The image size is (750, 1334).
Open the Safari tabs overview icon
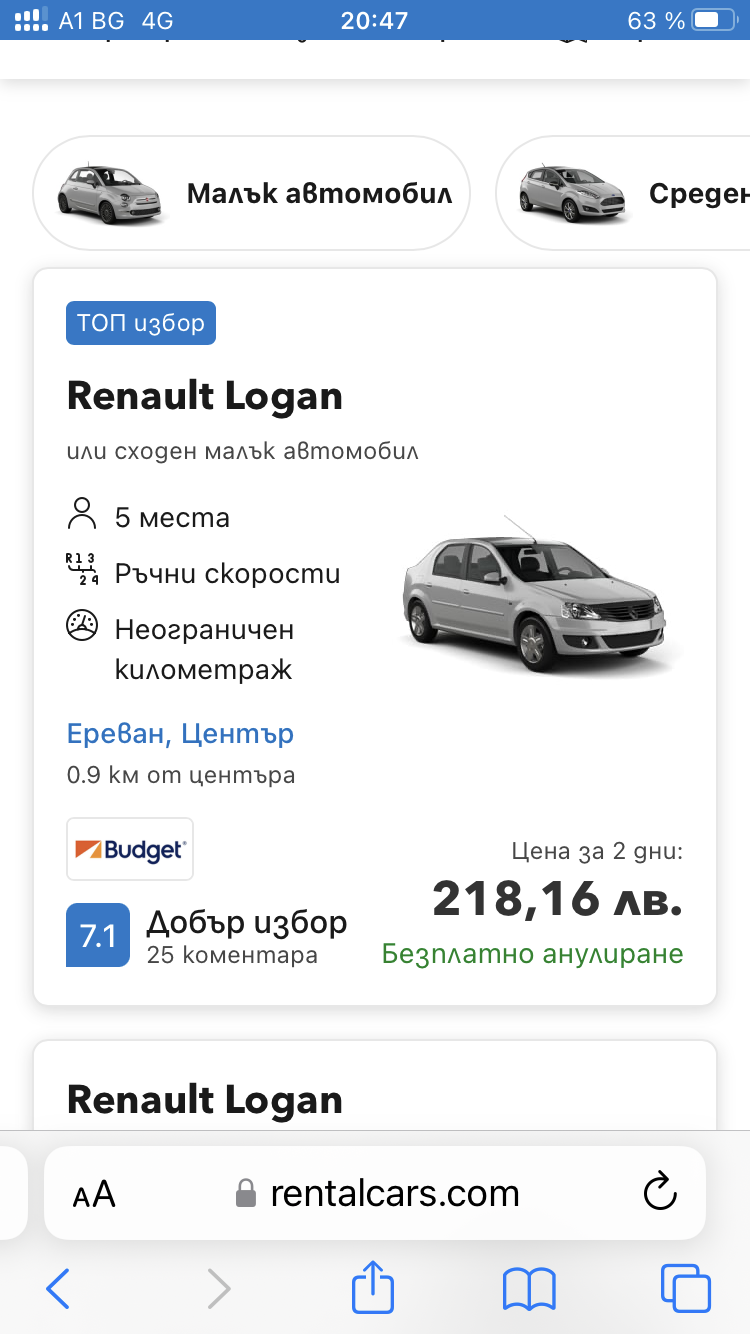(x=685, y=1288)
